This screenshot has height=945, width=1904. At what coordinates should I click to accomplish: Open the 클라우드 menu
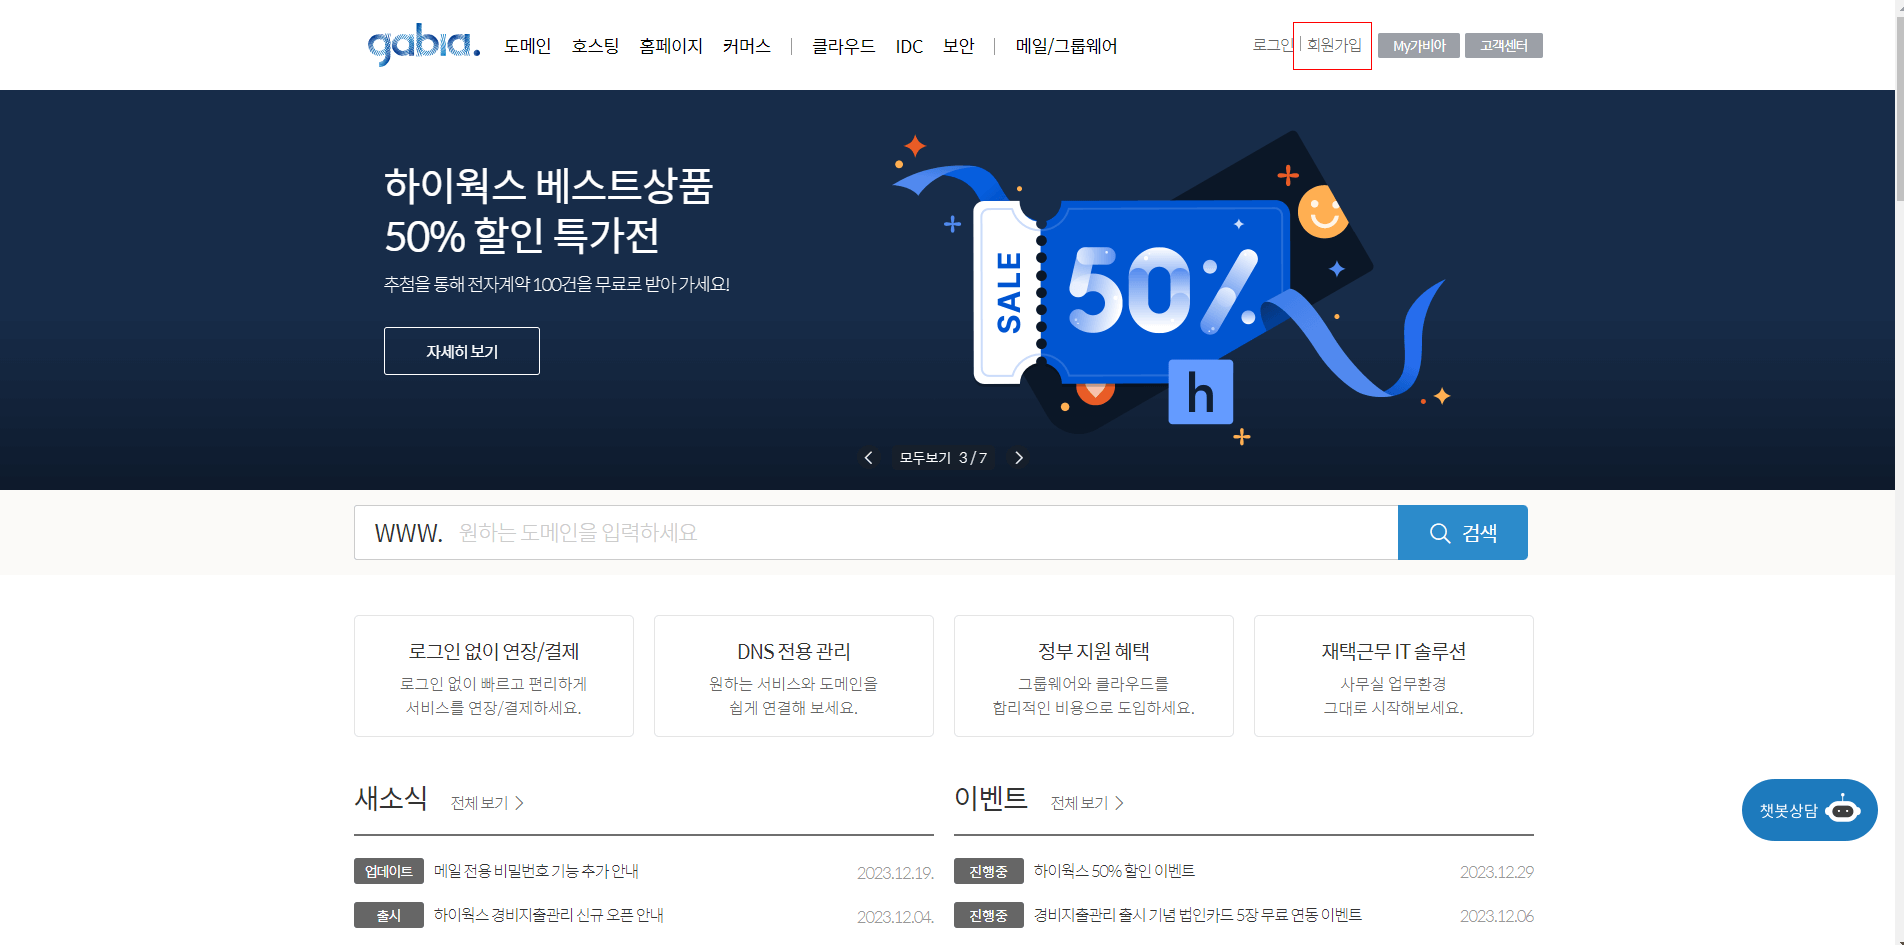pos(843,46)
